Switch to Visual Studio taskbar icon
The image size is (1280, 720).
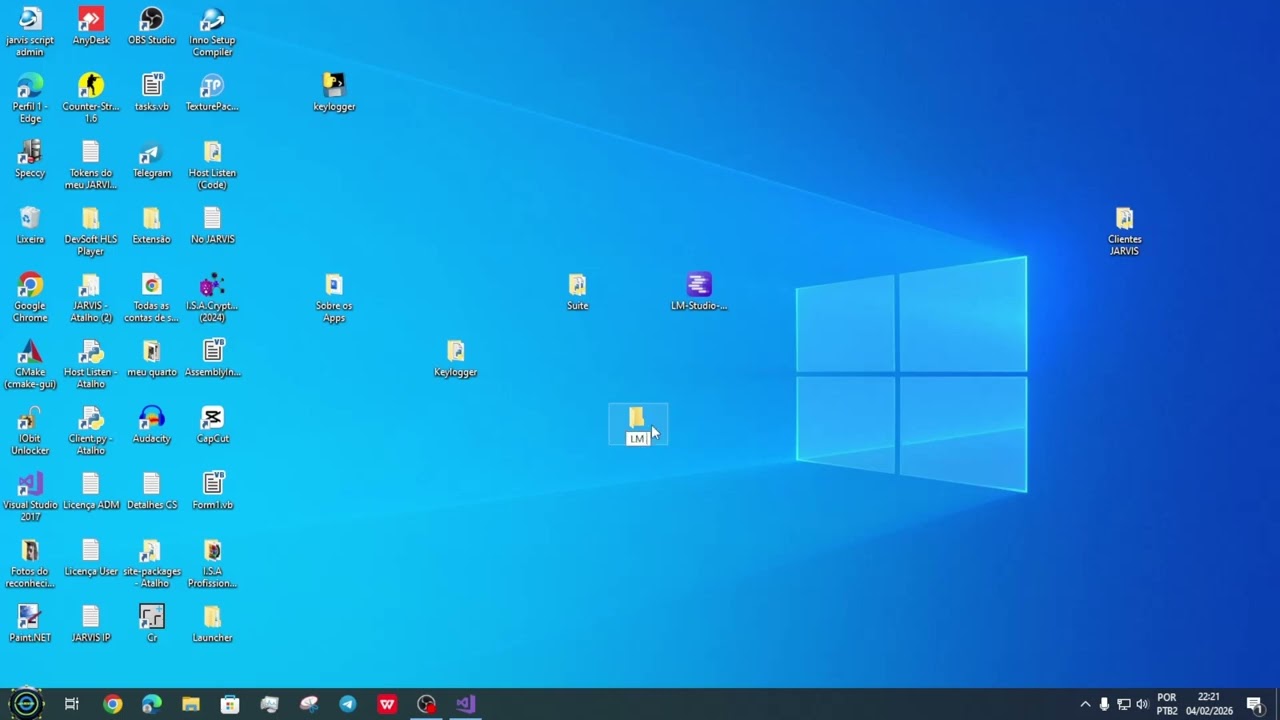click(x=466, y=704)
